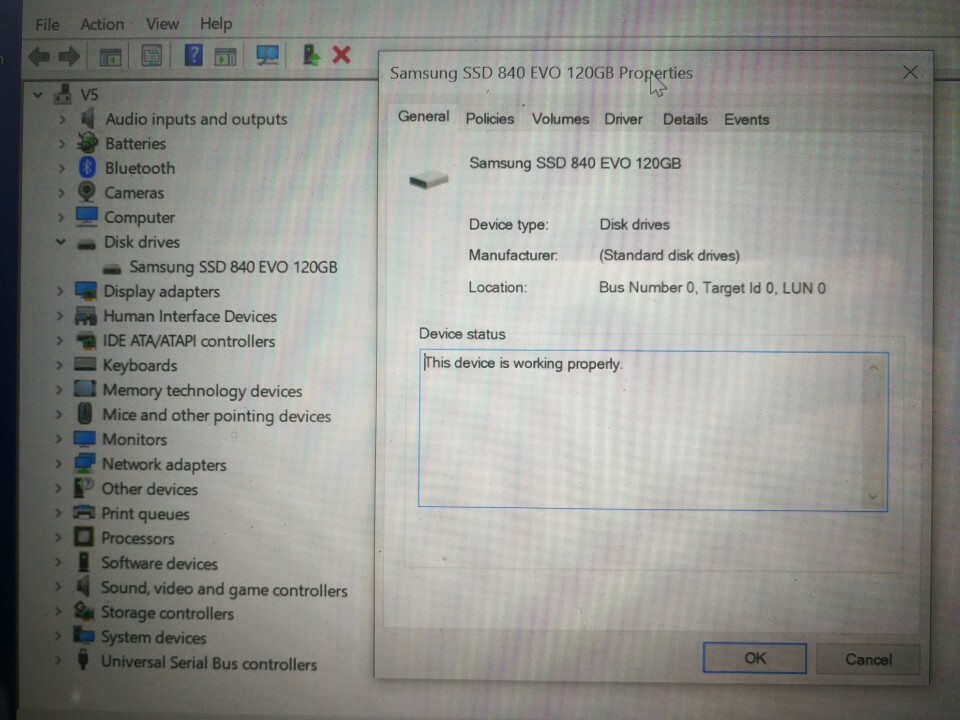Click the V5 computer root node icon

click(x=62, y=93)
